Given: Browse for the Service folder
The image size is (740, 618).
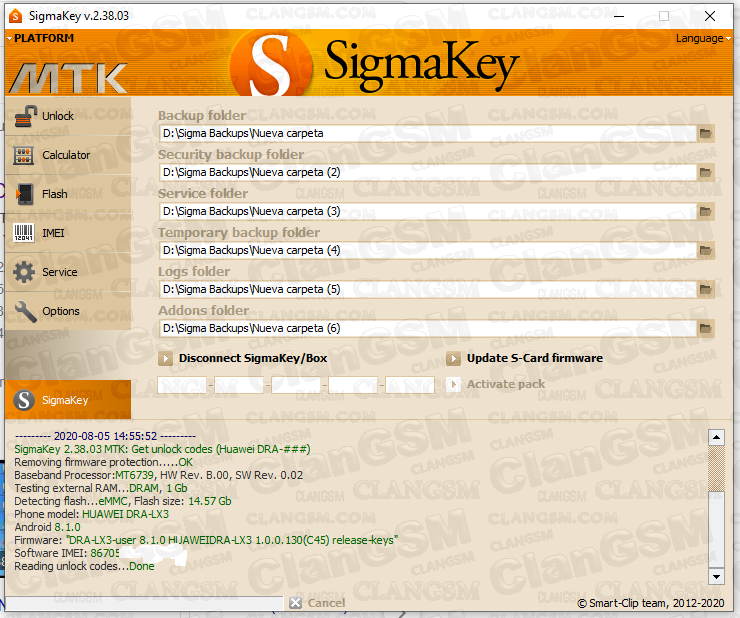Looking at the screenshot, I should coord(706,212).
